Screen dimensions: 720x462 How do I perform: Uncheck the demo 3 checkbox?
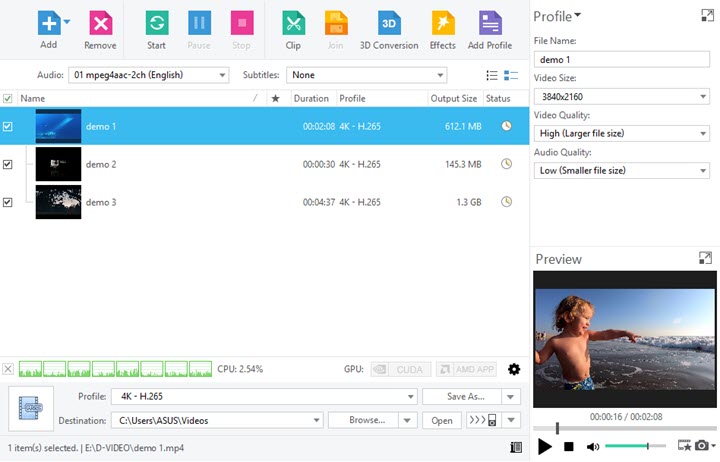pyautogui.click(x=8, y=202)
